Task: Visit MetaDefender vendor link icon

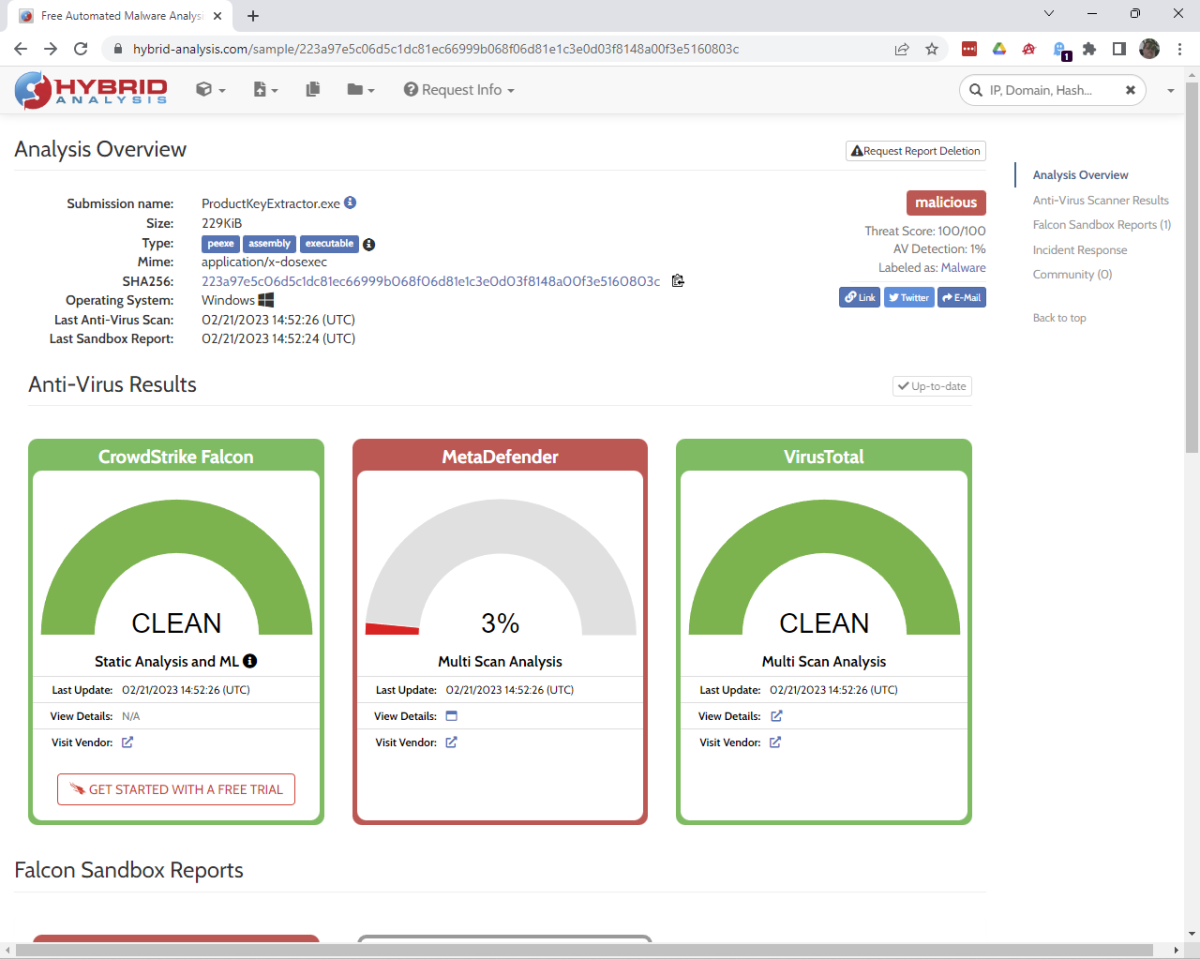Action: coord(451,742)
